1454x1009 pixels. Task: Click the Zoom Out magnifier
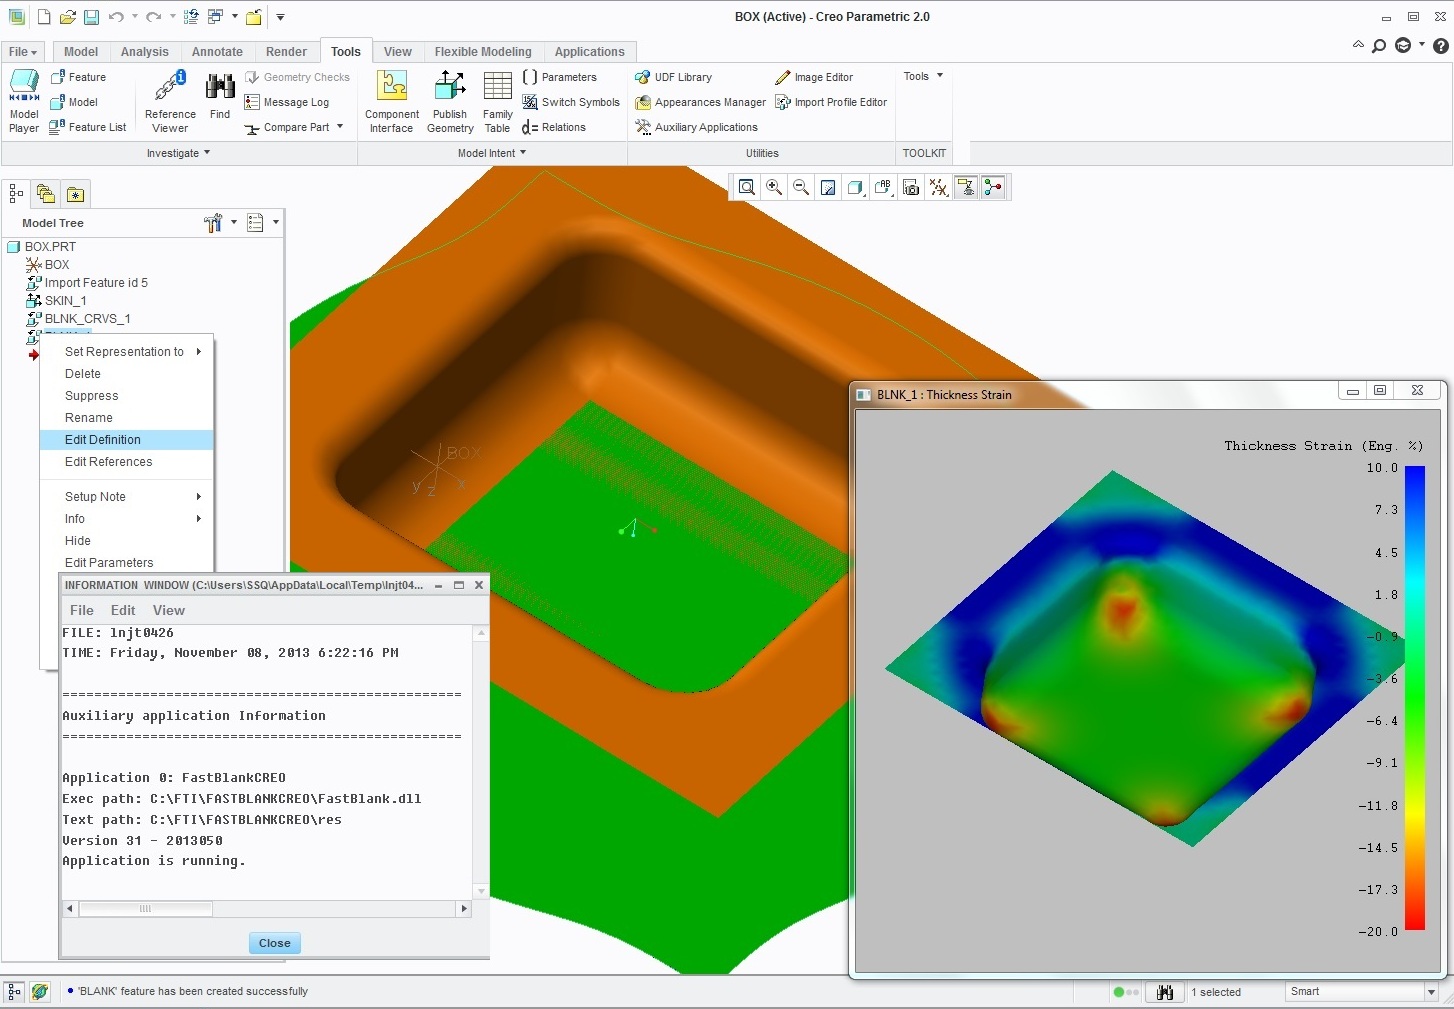pos(801,187)
